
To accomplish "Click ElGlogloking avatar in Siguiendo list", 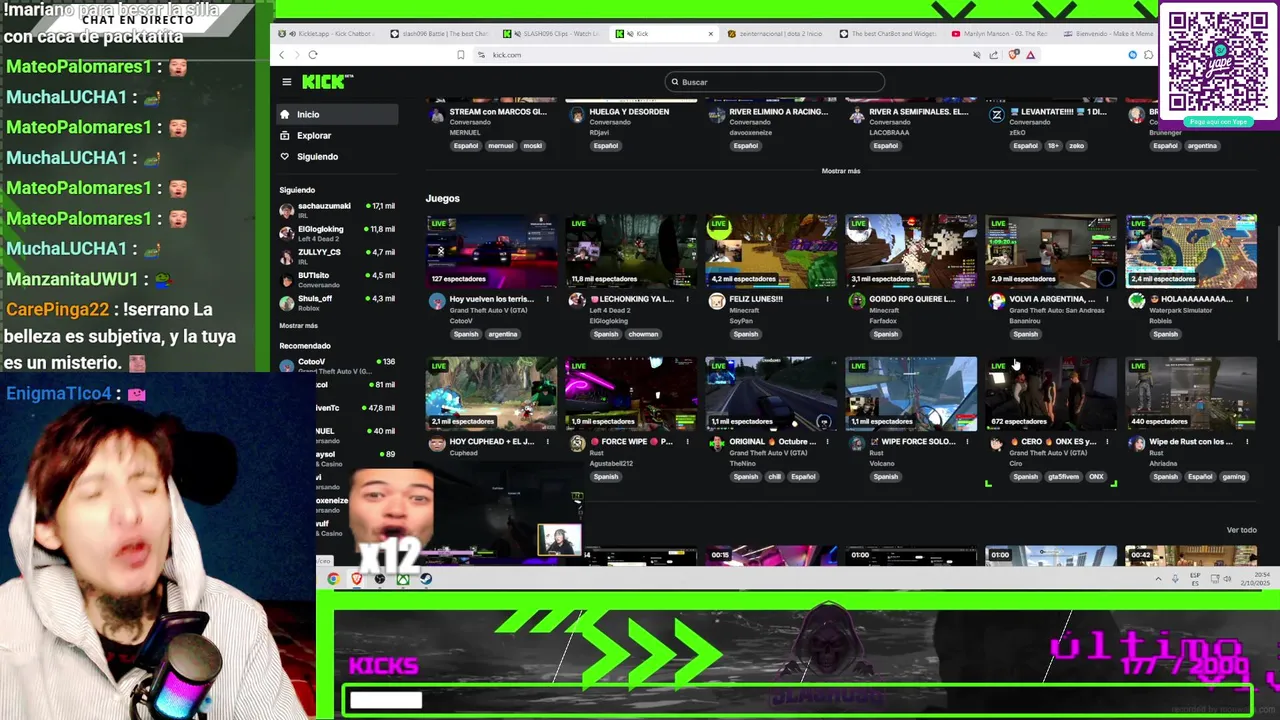I will [x=287, y=233].
